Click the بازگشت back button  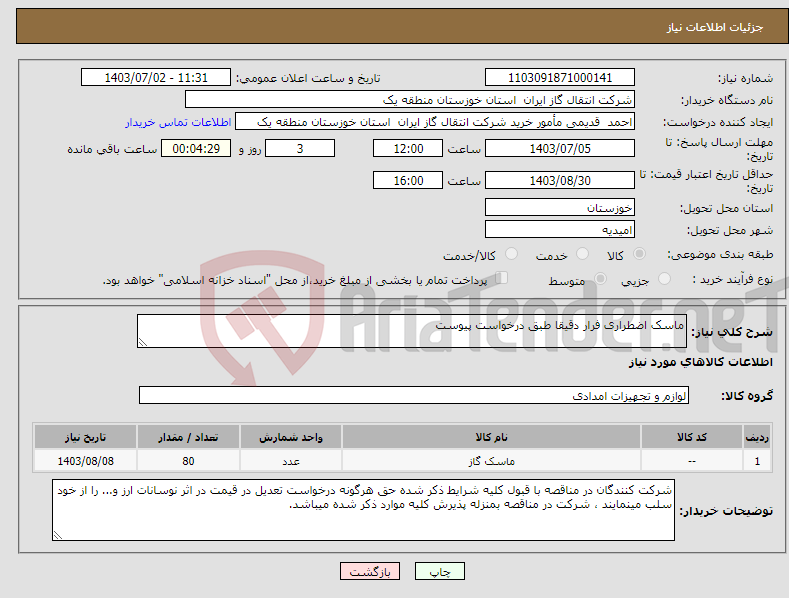pyautogui.click(x=370, y=571)
